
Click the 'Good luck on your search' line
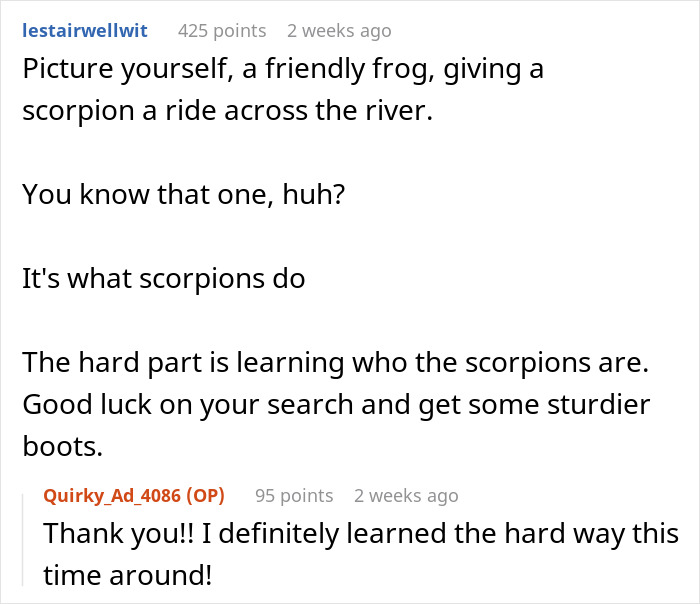tap(336, 405)
